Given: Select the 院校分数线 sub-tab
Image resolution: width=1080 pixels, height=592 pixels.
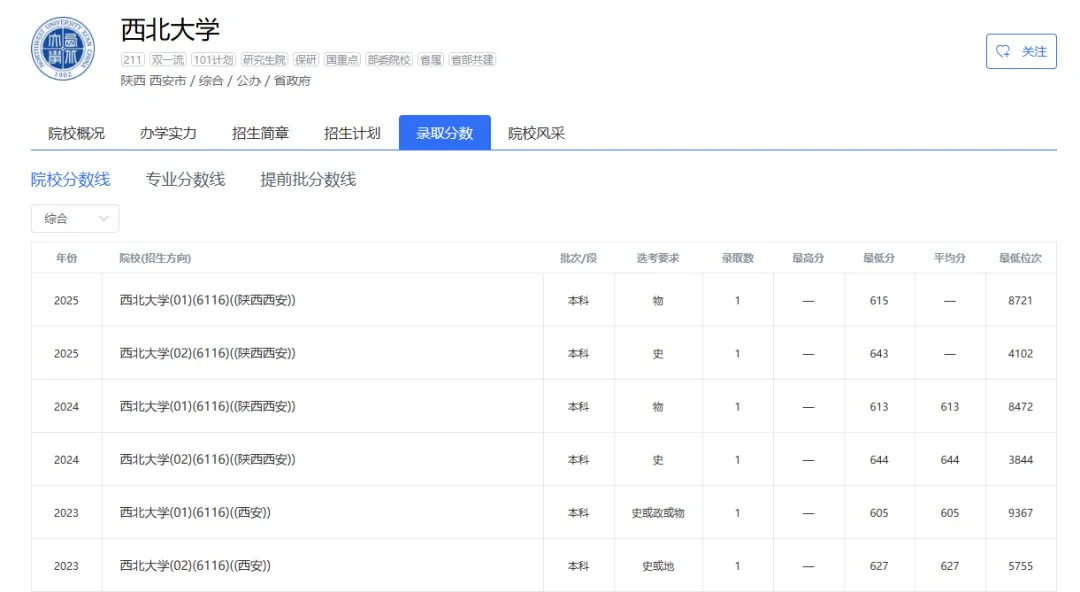Looking at the screenshot, I should tap(70, 180).
